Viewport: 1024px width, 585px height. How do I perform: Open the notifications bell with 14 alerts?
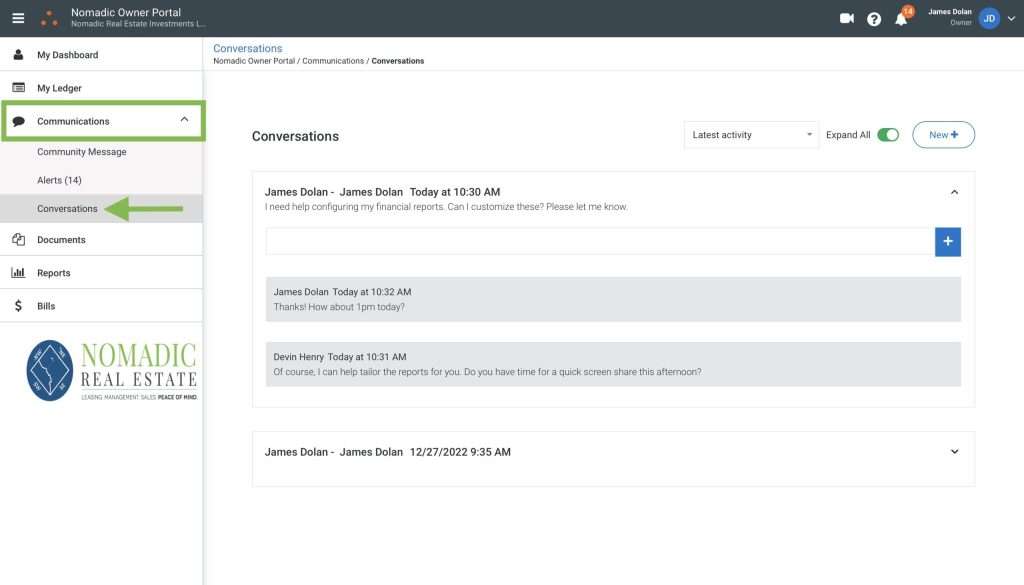(901, 19)
